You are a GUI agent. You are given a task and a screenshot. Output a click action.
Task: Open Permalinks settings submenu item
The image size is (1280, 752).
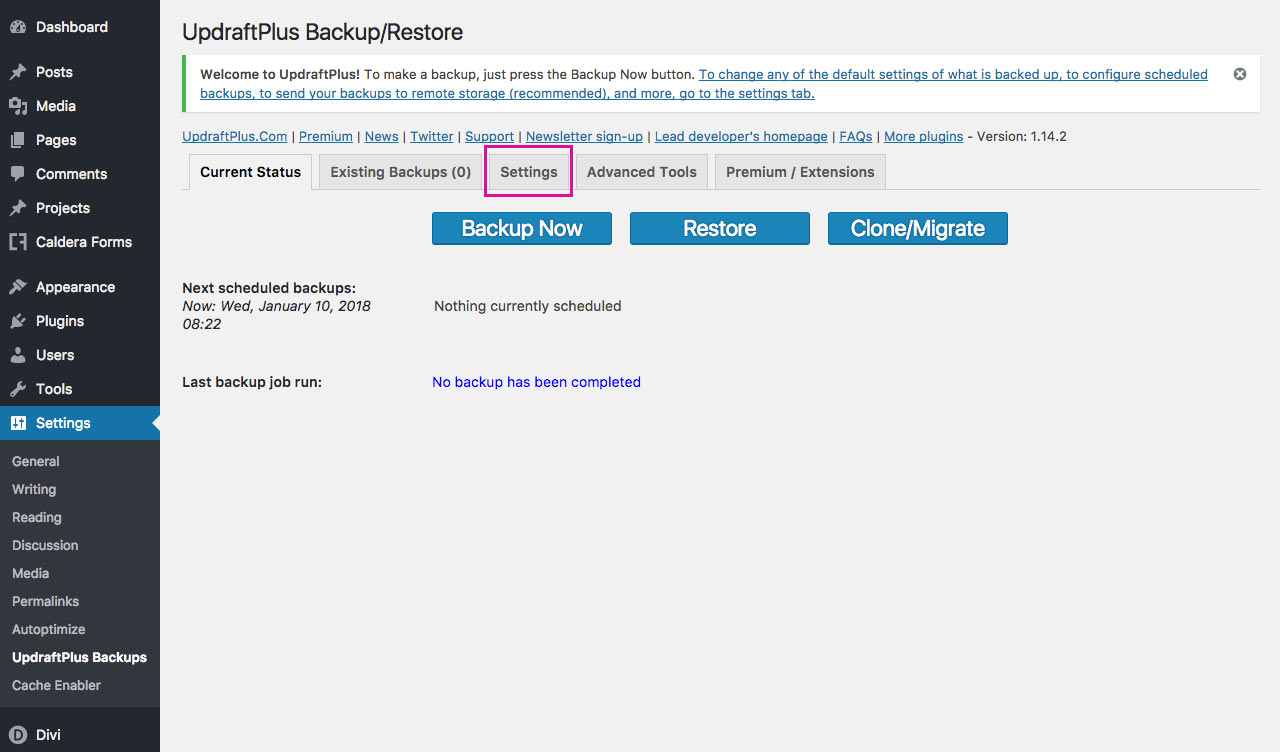click(x=45, y=601)
